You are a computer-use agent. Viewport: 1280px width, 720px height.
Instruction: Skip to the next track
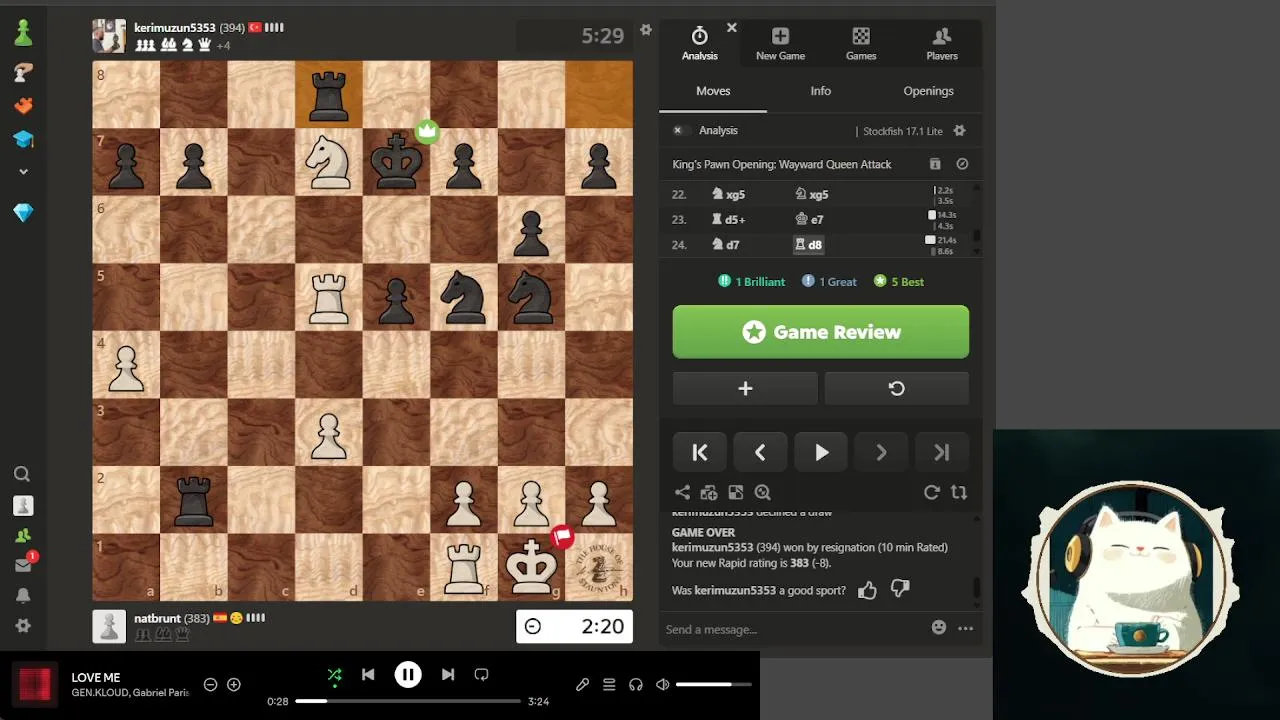pos(448,675)
